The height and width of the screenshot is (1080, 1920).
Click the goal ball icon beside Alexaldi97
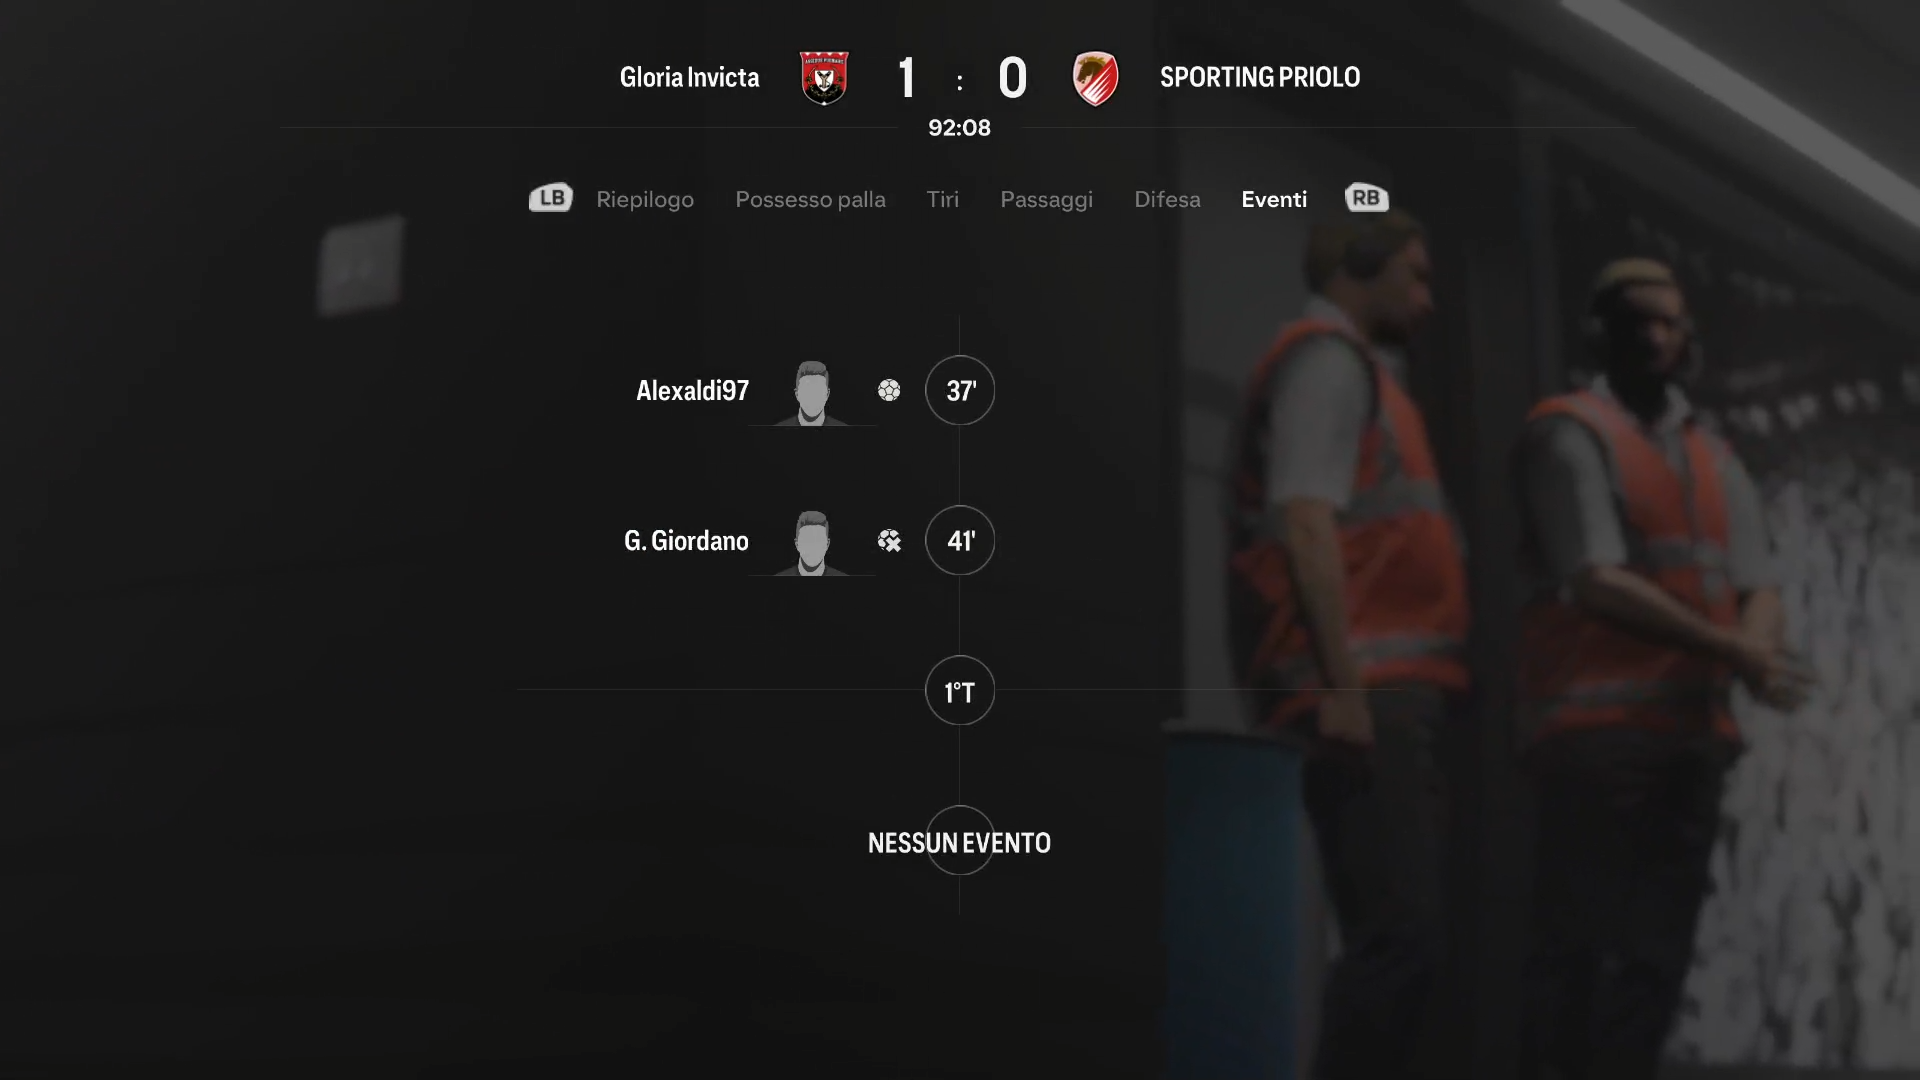tap(889, 390)
